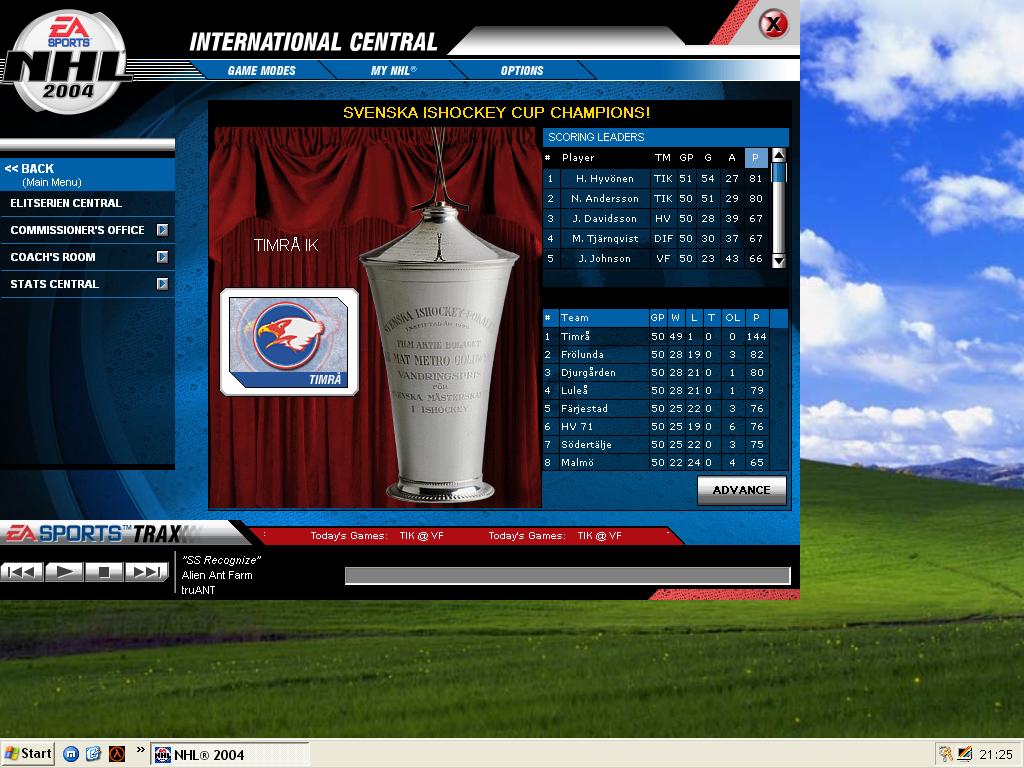Sort scoring leaders by the G column
The height and width of the screenshot is (768, 1024).
coord(708,157)
